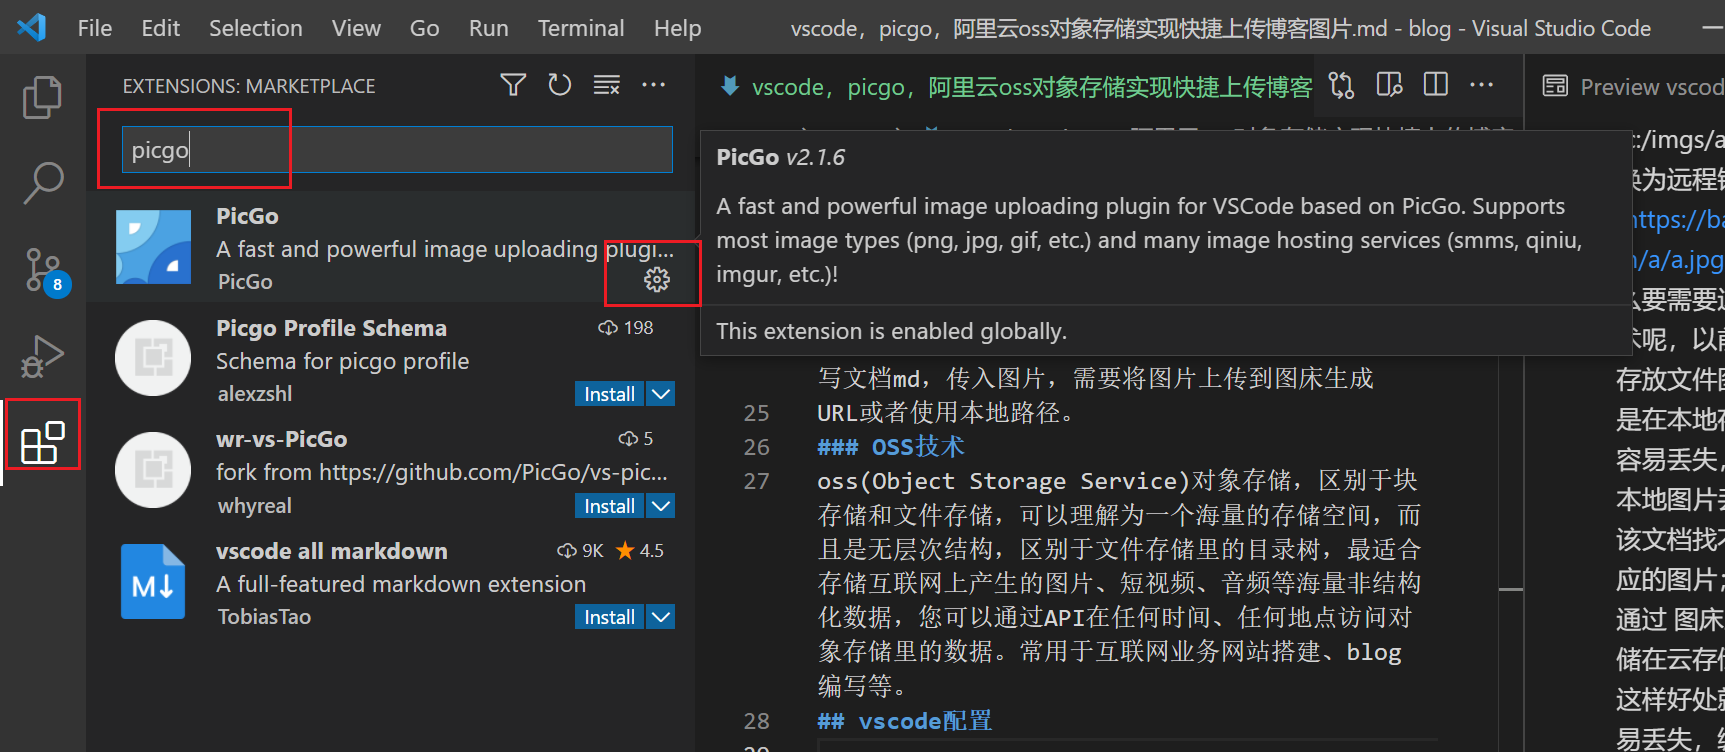
Task: Select the vscode all markdown extension title
Action: click(x=331, y=551)
